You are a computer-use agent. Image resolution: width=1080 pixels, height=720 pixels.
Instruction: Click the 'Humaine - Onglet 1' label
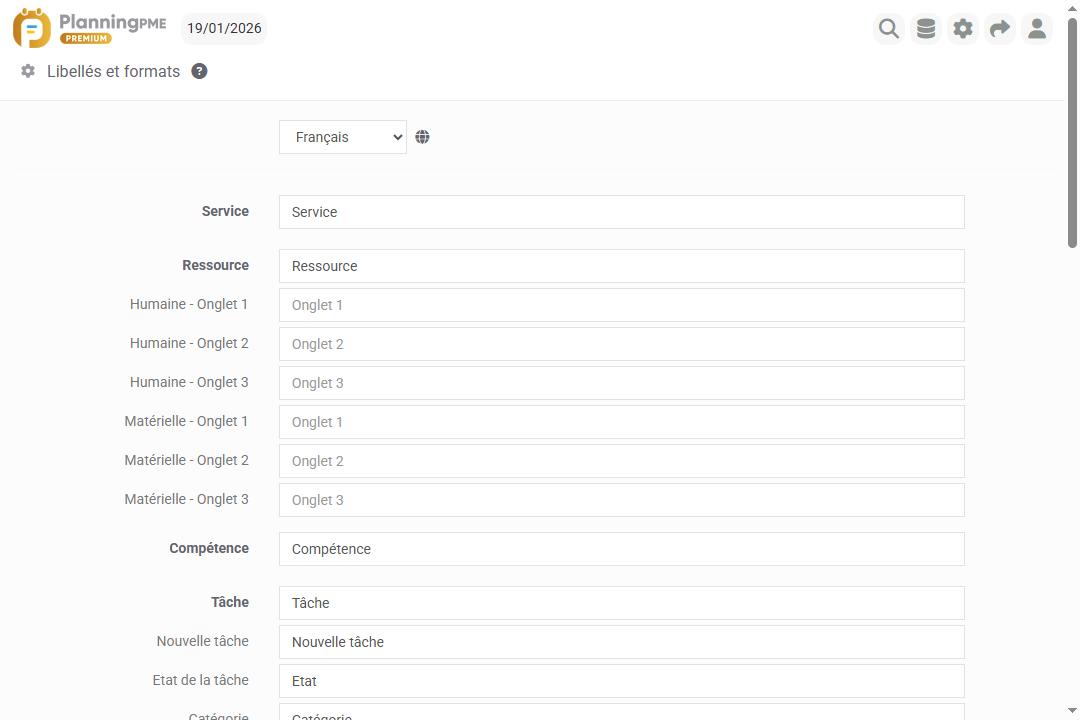tap(189, 304)
